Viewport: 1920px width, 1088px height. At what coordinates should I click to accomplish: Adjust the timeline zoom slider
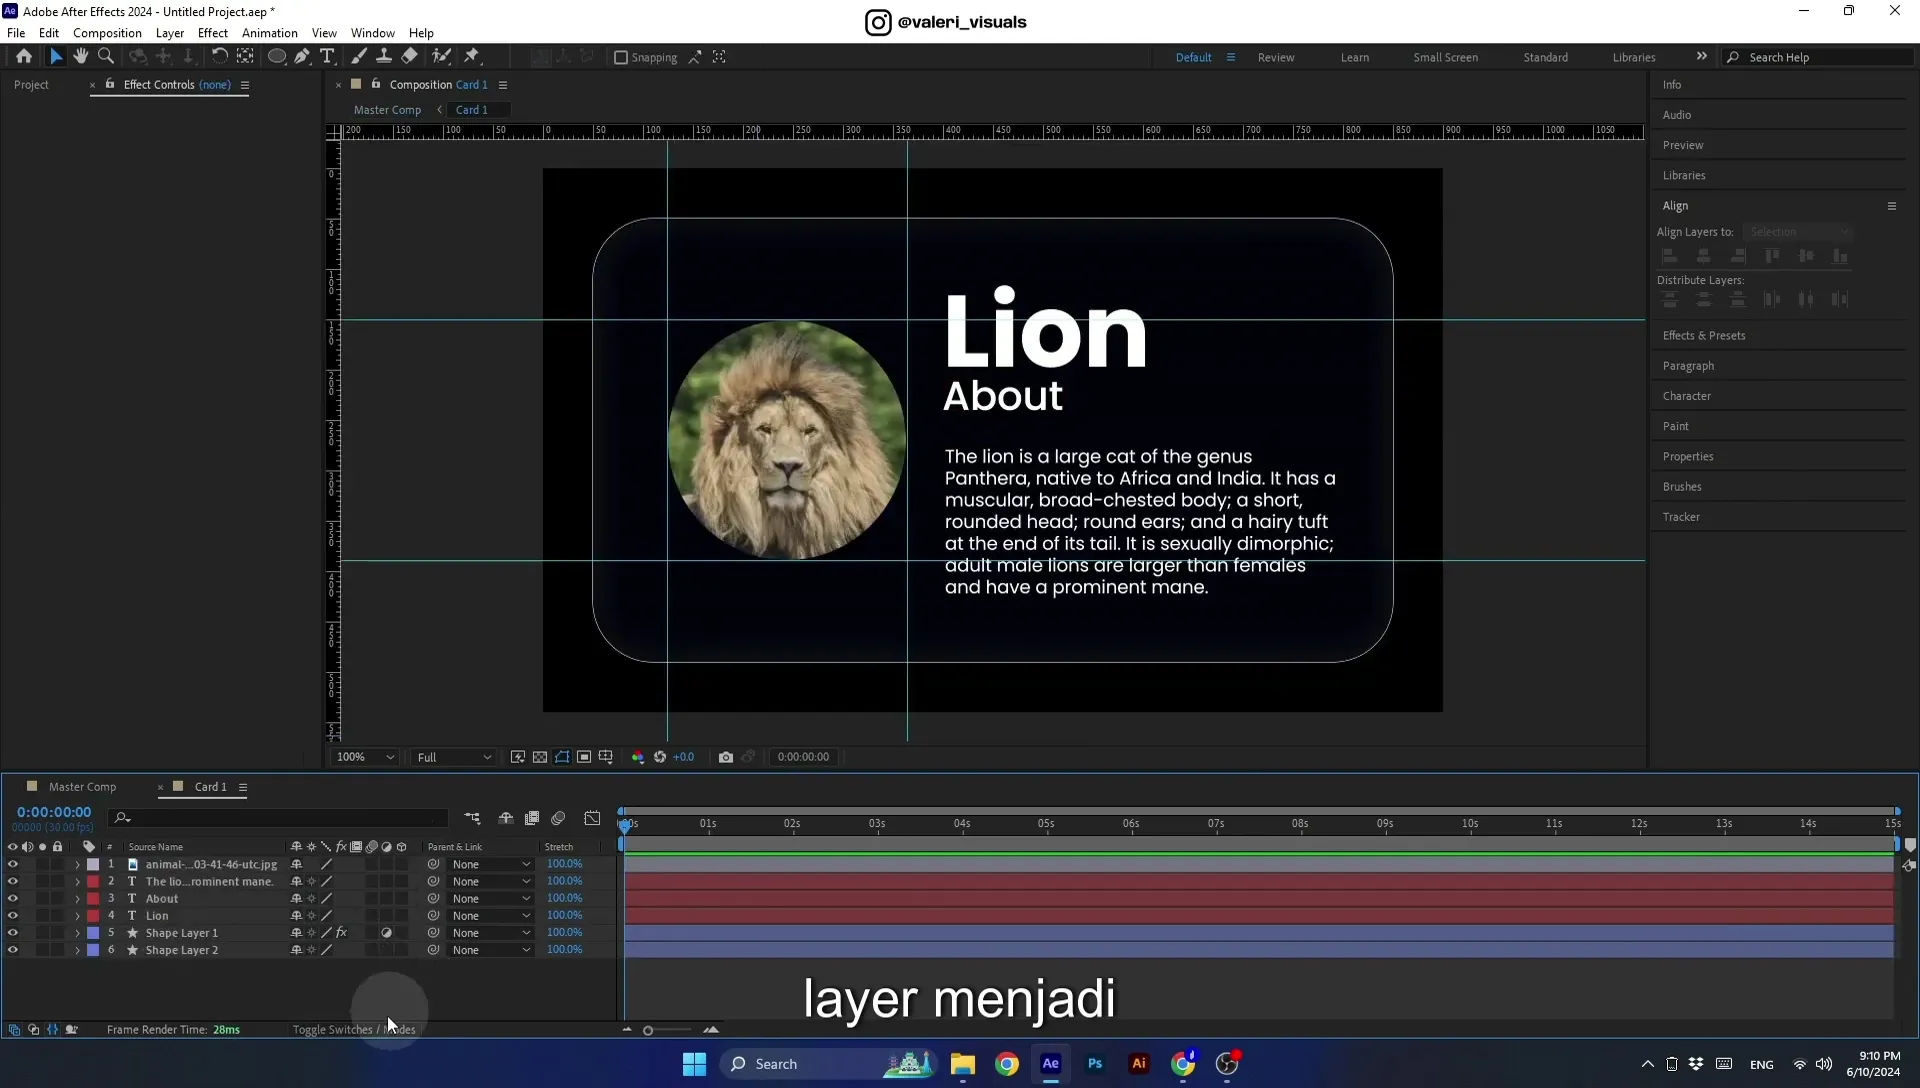click(x=648, y=1030)
